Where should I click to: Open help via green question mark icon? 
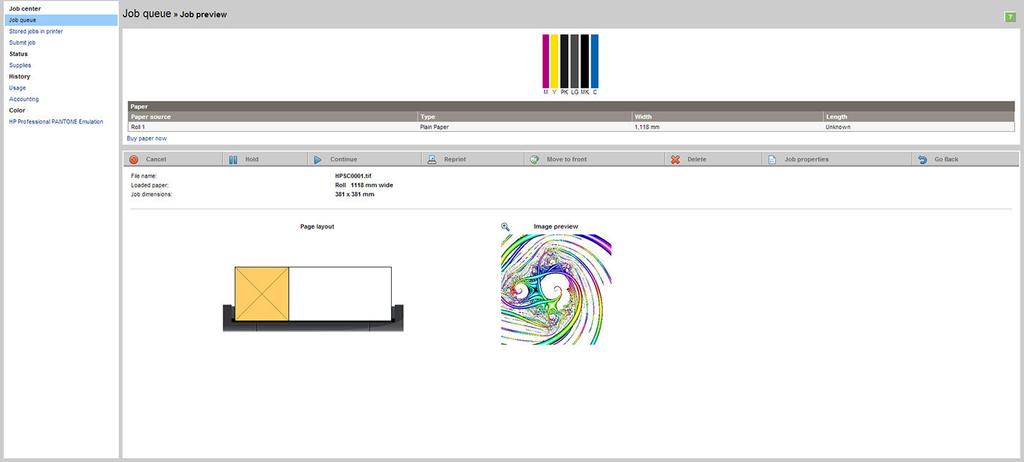pos(1010,17)
